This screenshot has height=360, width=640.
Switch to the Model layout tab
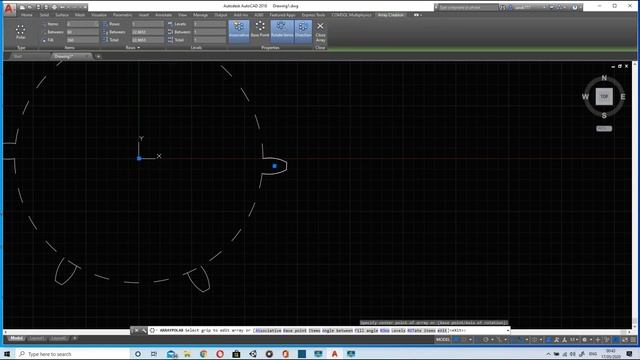[16, 338]
